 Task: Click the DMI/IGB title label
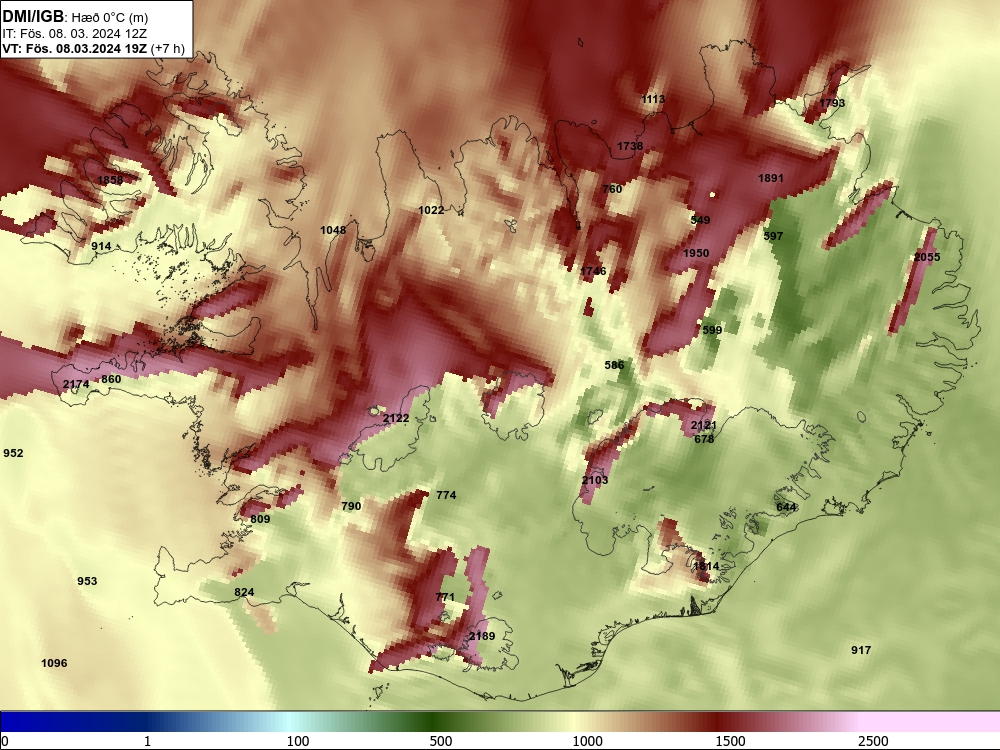point(33,16)
